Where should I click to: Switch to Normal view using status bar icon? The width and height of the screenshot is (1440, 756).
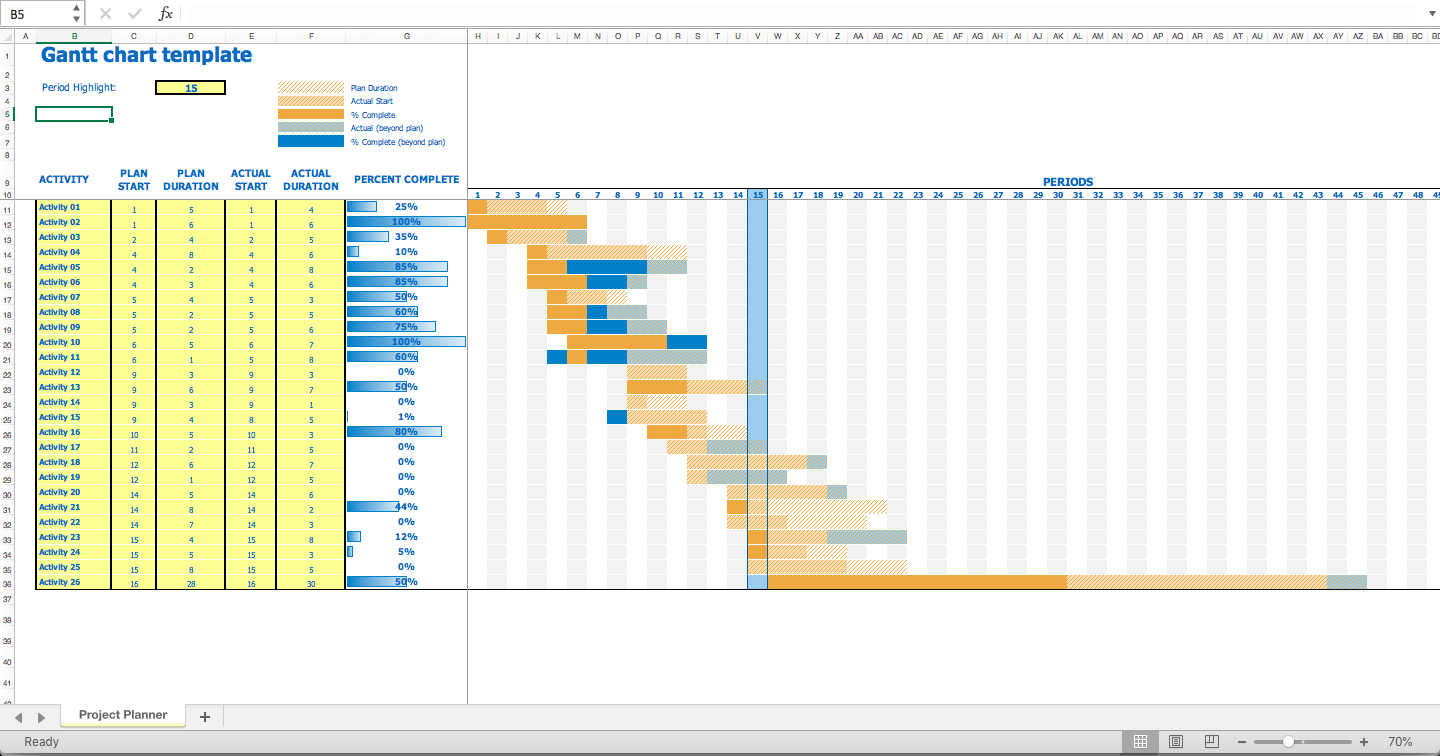pos(1140,741)
